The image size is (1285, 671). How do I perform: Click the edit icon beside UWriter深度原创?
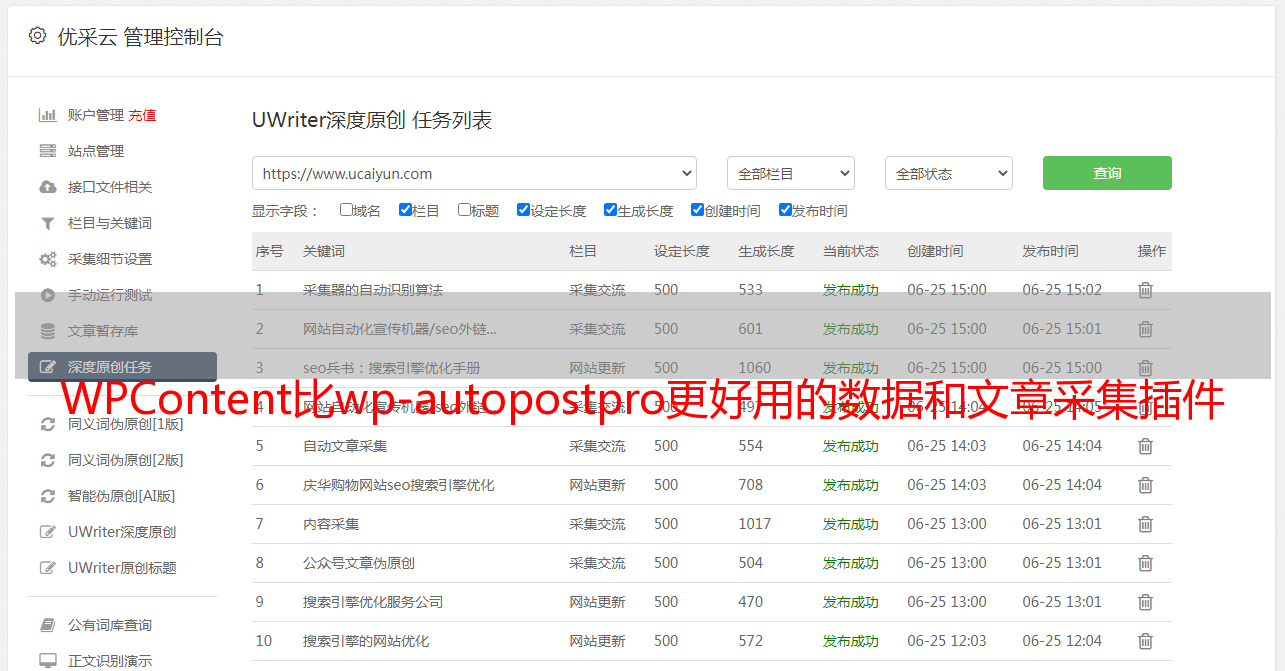(47, 532)
